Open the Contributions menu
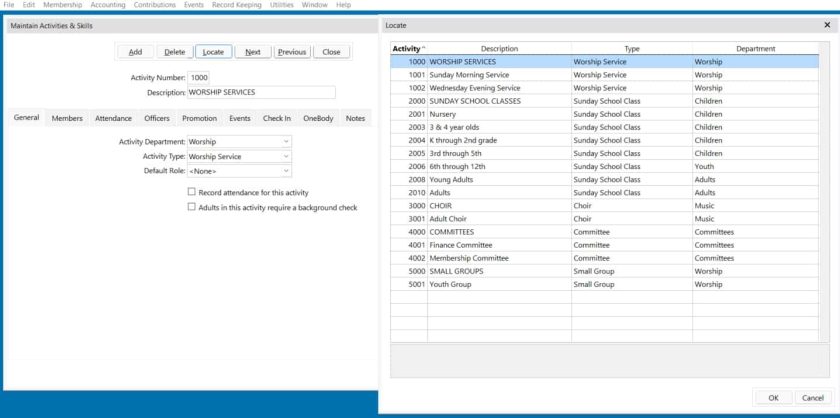 point(155,5)
